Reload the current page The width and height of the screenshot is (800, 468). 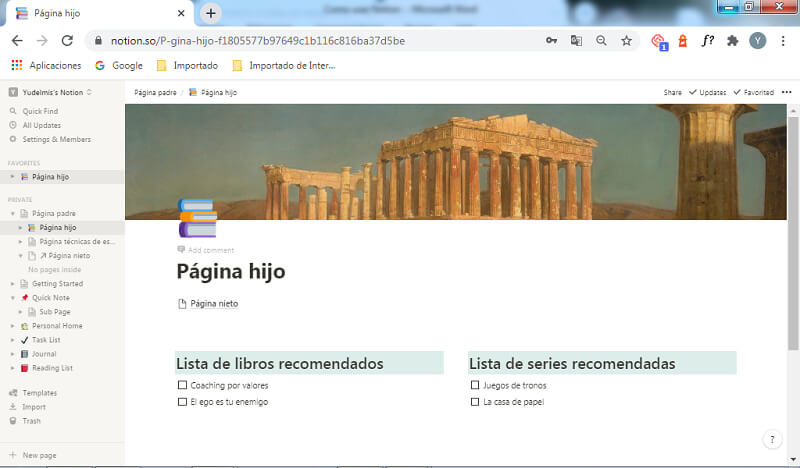pyautogui.click(x=67, y=41)
